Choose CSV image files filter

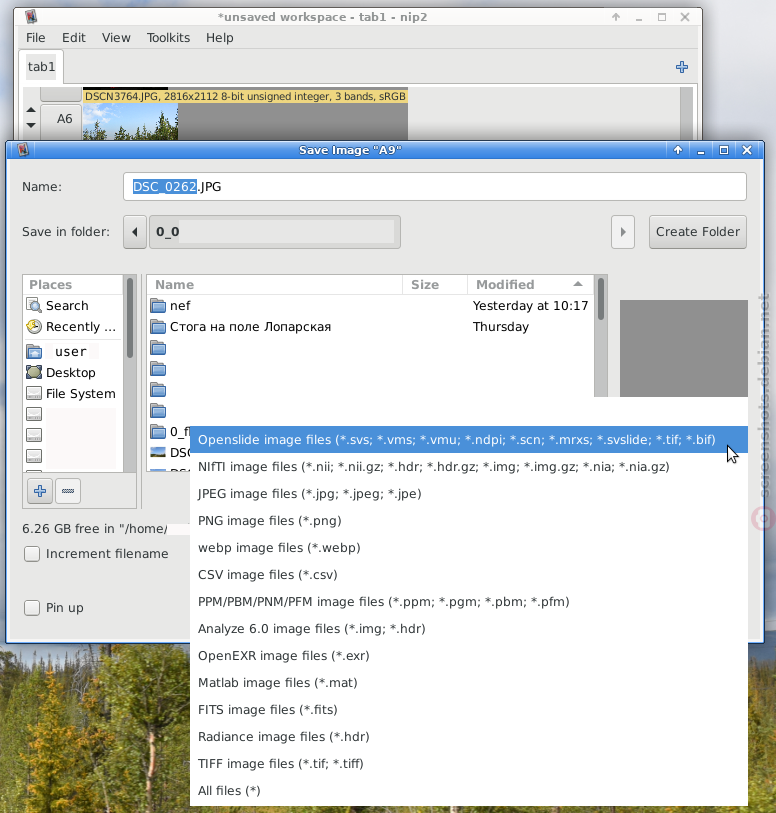[x=469, y=574]
